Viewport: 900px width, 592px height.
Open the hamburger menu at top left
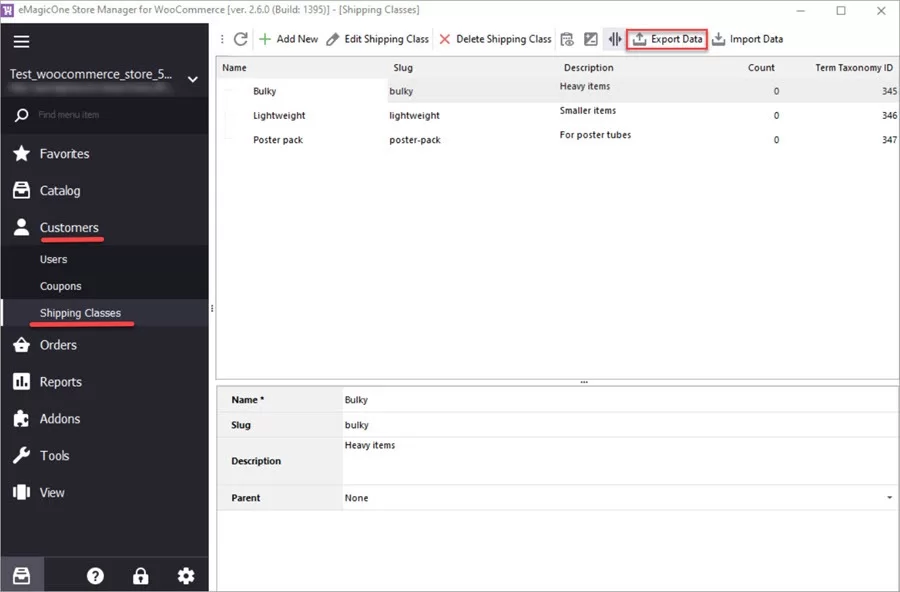coord(21,41)
